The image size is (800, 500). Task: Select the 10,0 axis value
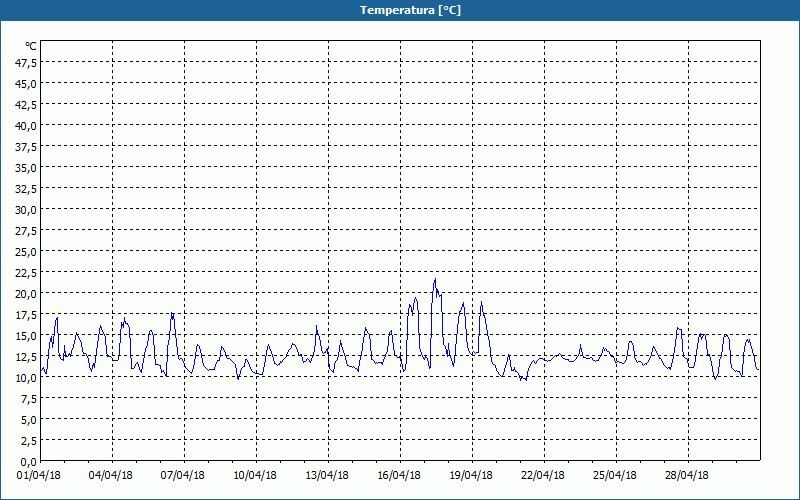(27, 378)
